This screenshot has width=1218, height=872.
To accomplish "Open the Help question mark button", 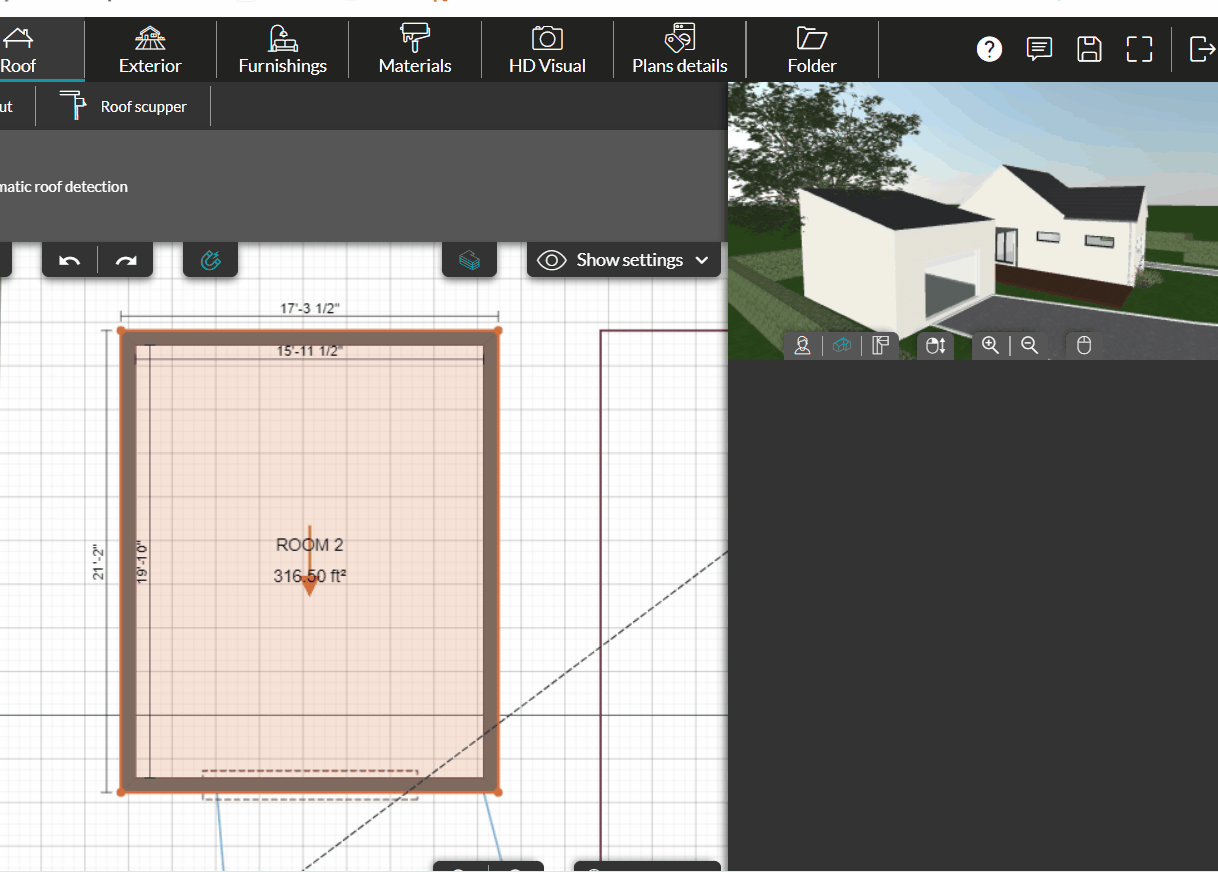I will tap(989, 49).
